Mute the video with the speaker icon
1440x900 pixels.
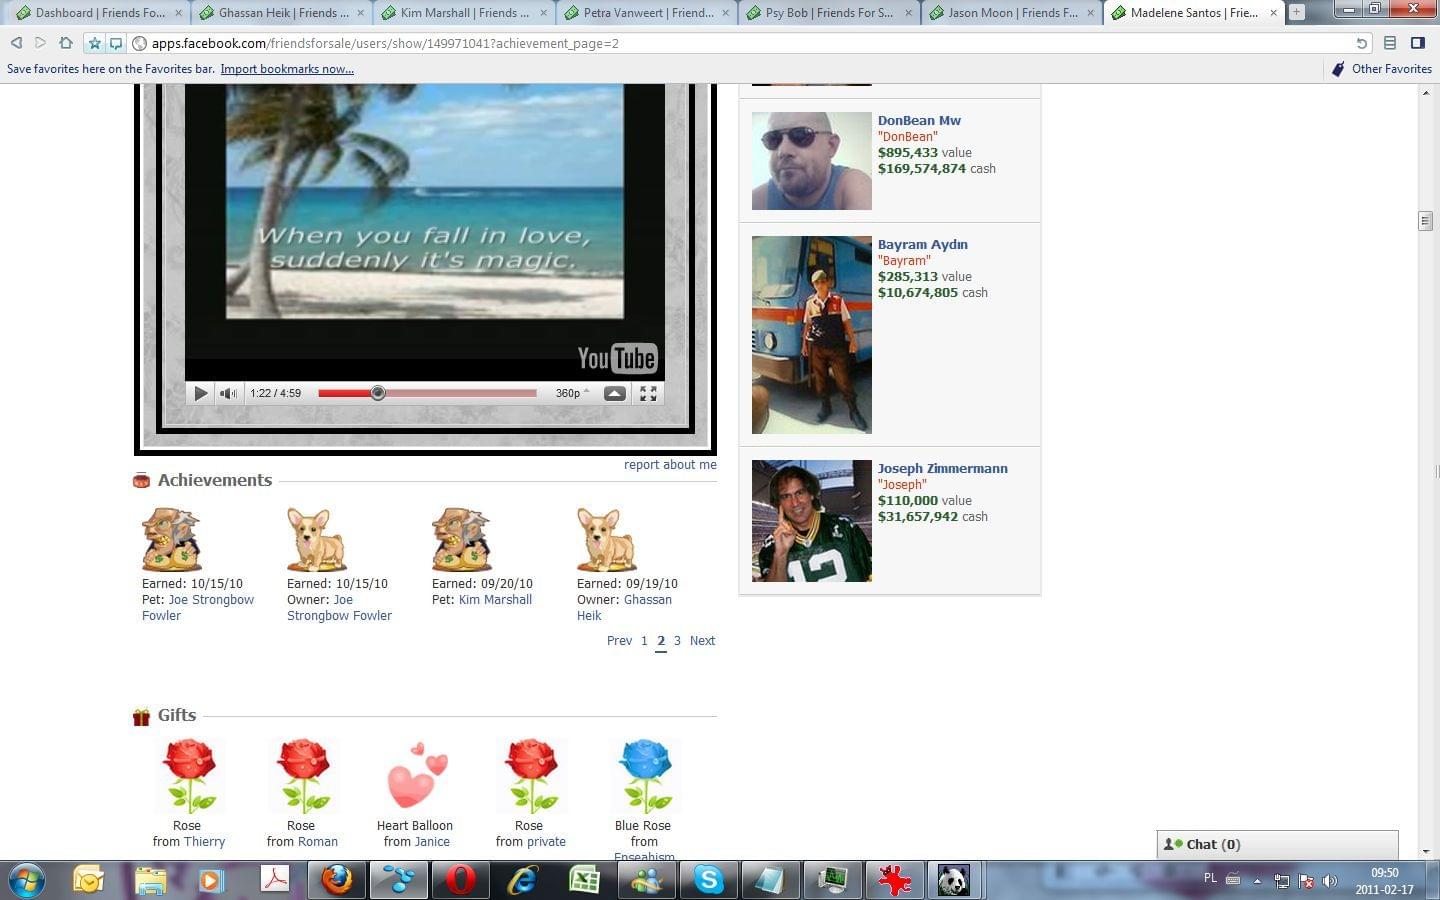pyautogui.click(x=228, y=394)
